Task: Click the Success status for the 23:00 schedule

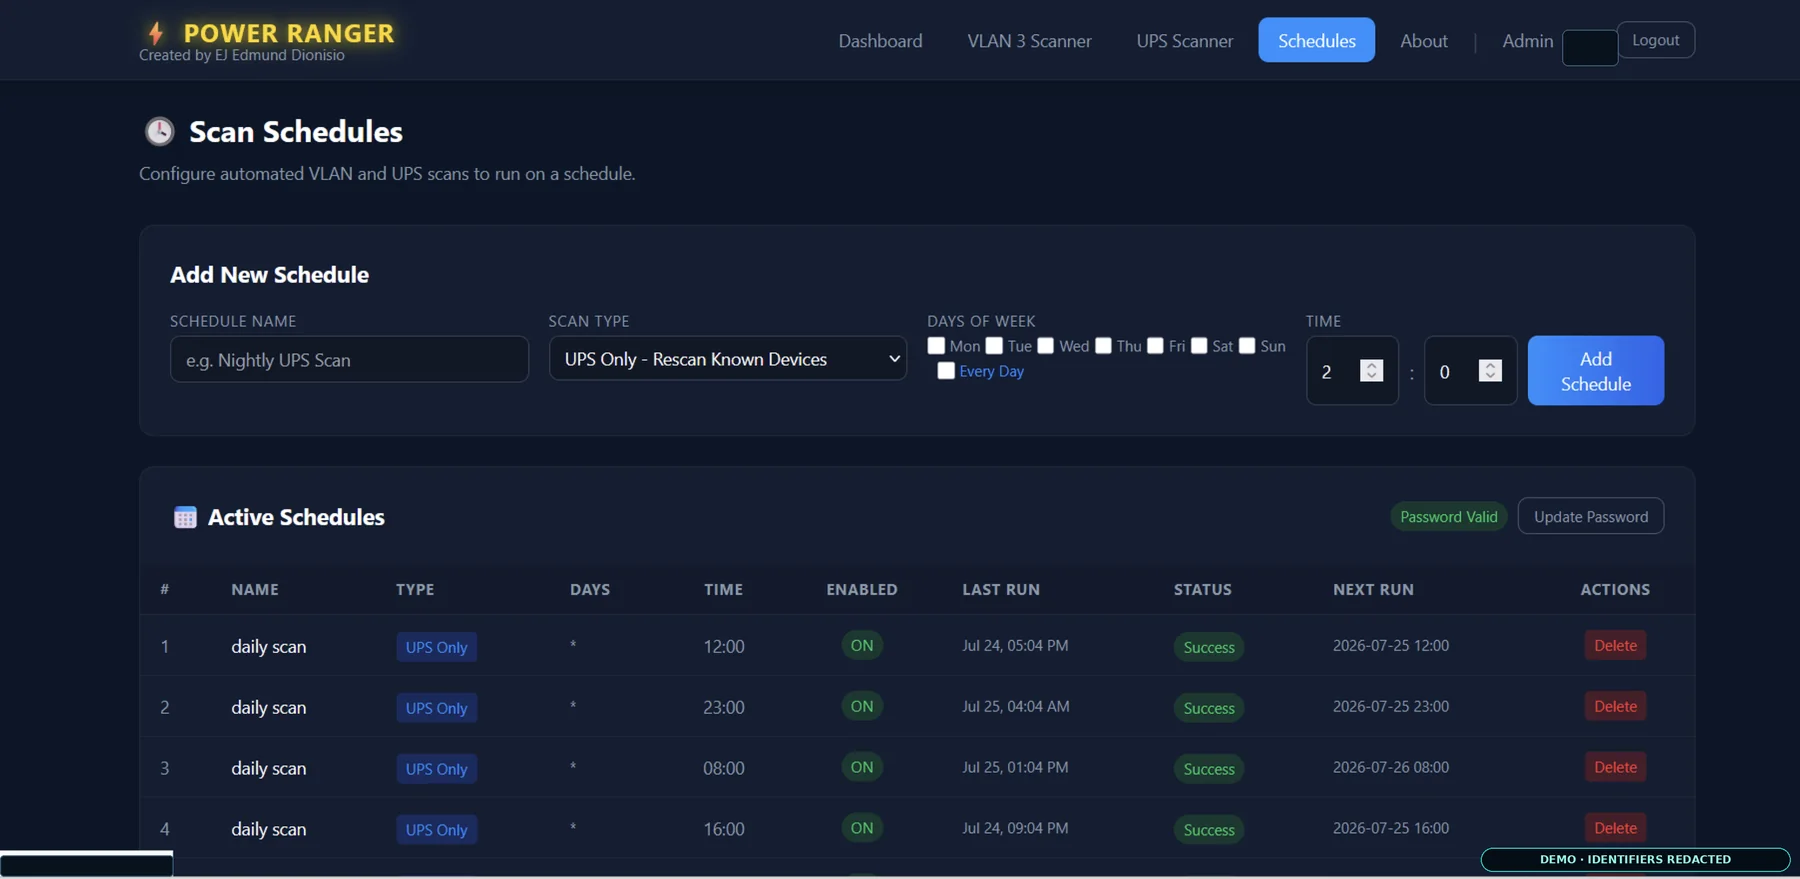Action: click(1208, 708)
